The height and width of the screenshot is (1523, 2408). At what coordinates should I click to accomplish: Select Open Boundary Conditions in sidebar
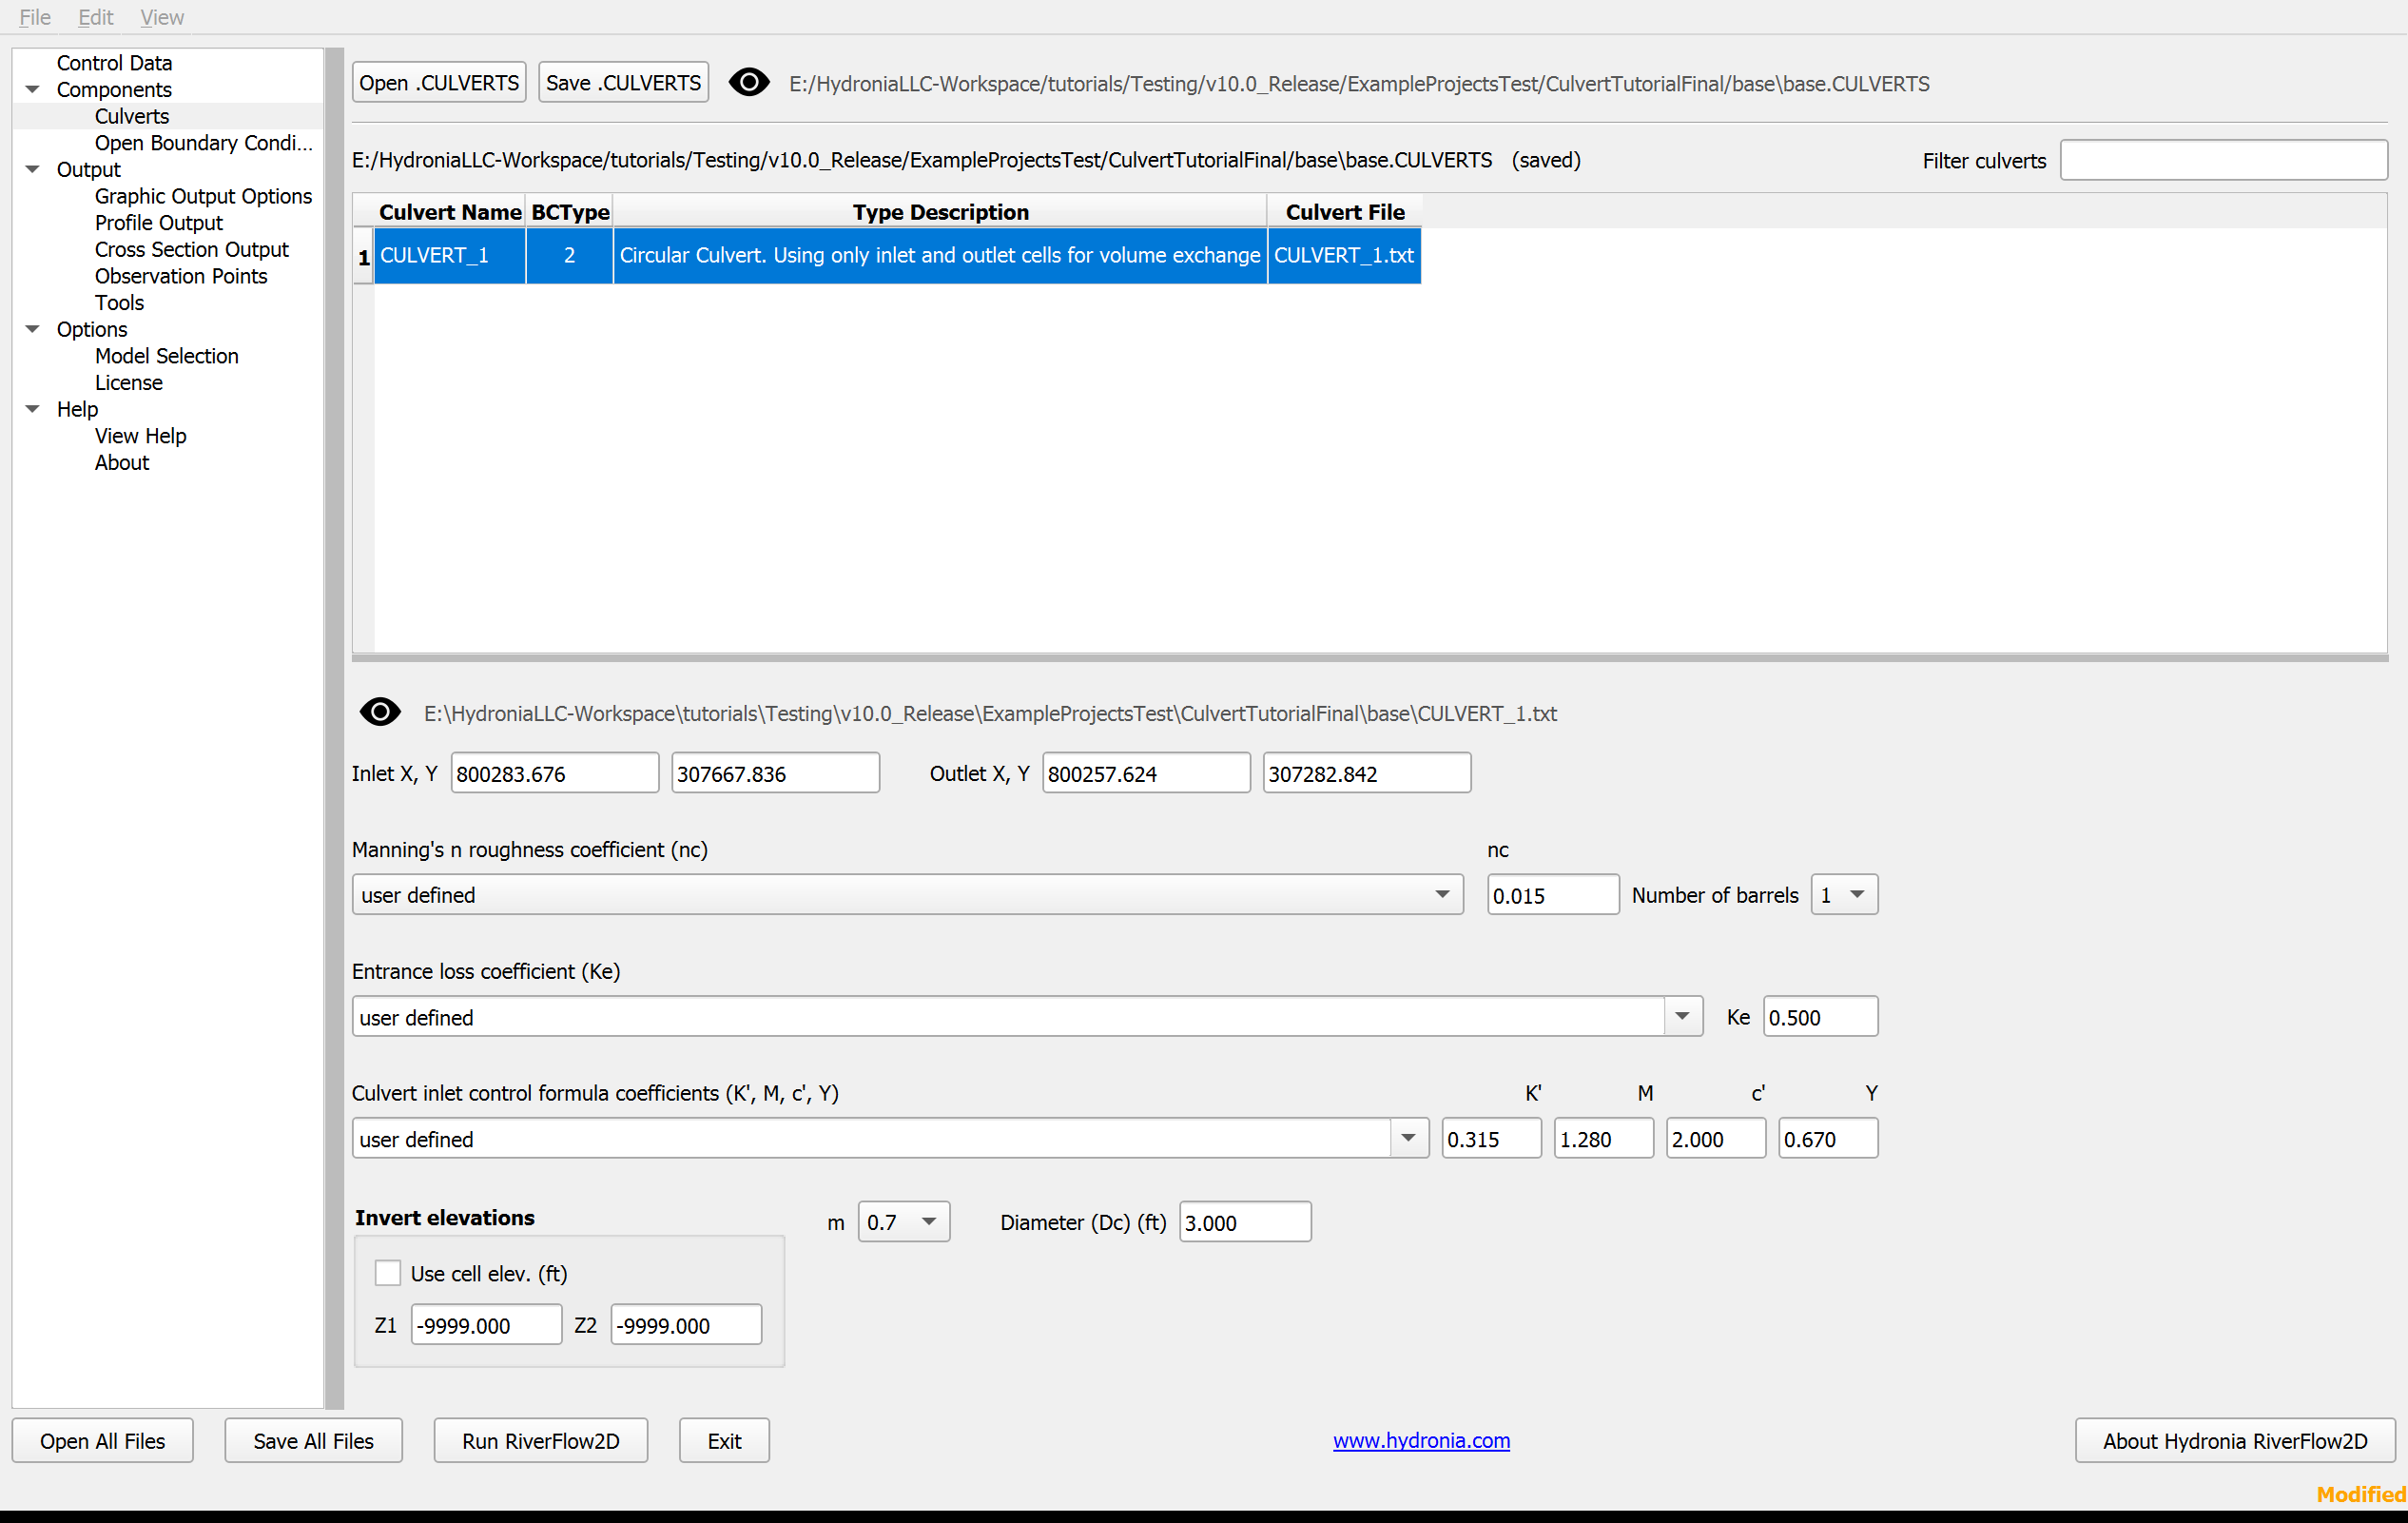click(x=203, y=143)
